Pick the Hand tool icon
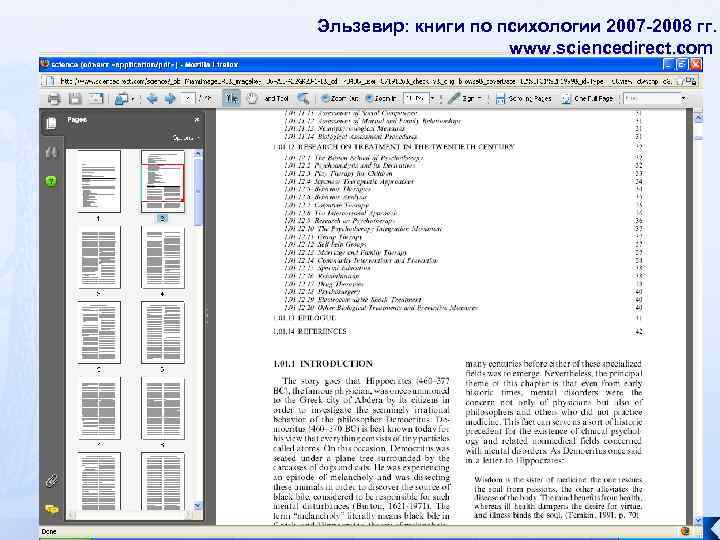720x540 pixels. point(252,98)
